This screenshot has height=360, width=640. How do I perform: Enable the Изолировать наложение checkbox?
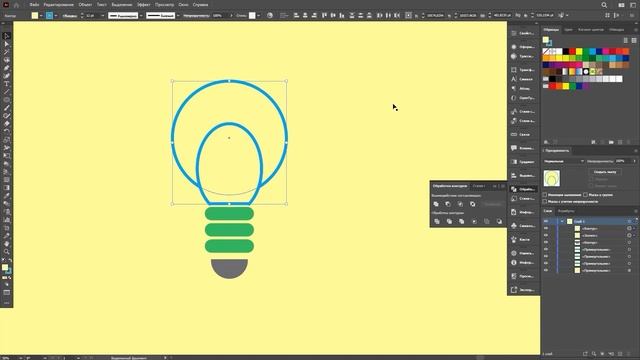tap(545, 195)
